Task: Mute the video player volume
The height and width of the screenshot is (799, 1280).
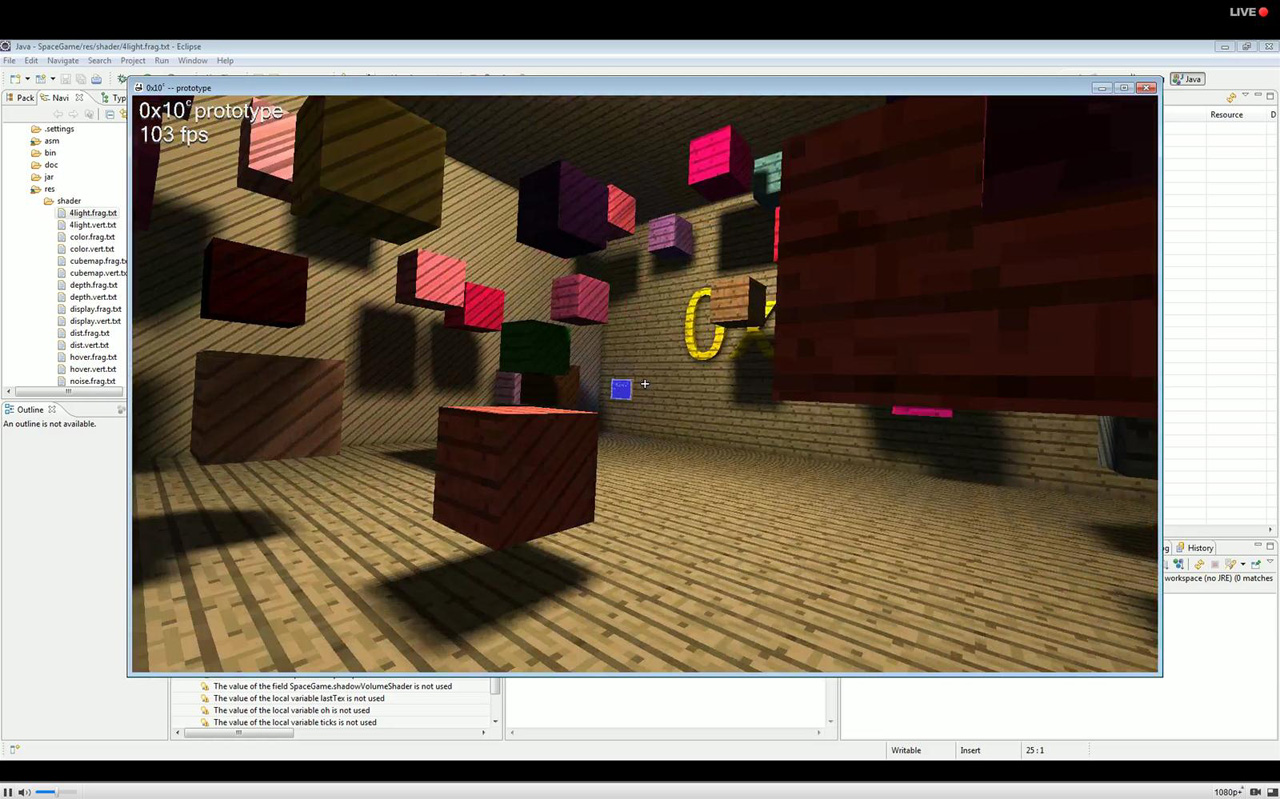Action: [x=24, y=792]
